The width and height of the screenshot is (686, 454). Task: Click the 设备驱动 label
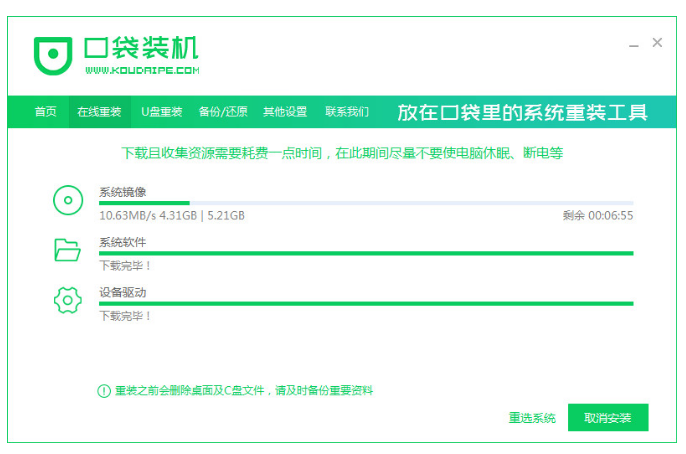pyautogui.click(x=122, y=293)
